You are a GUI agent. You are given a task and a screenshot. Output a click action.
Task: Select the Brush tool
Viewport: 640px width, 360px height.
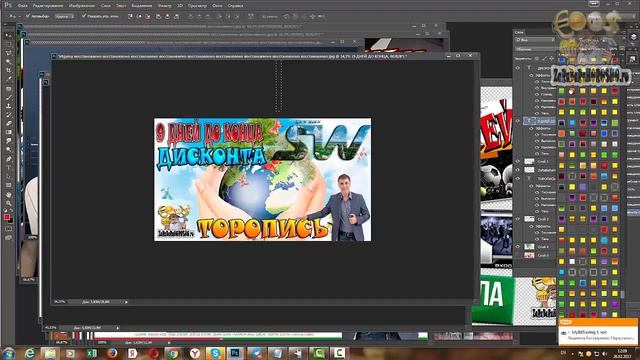9,98
